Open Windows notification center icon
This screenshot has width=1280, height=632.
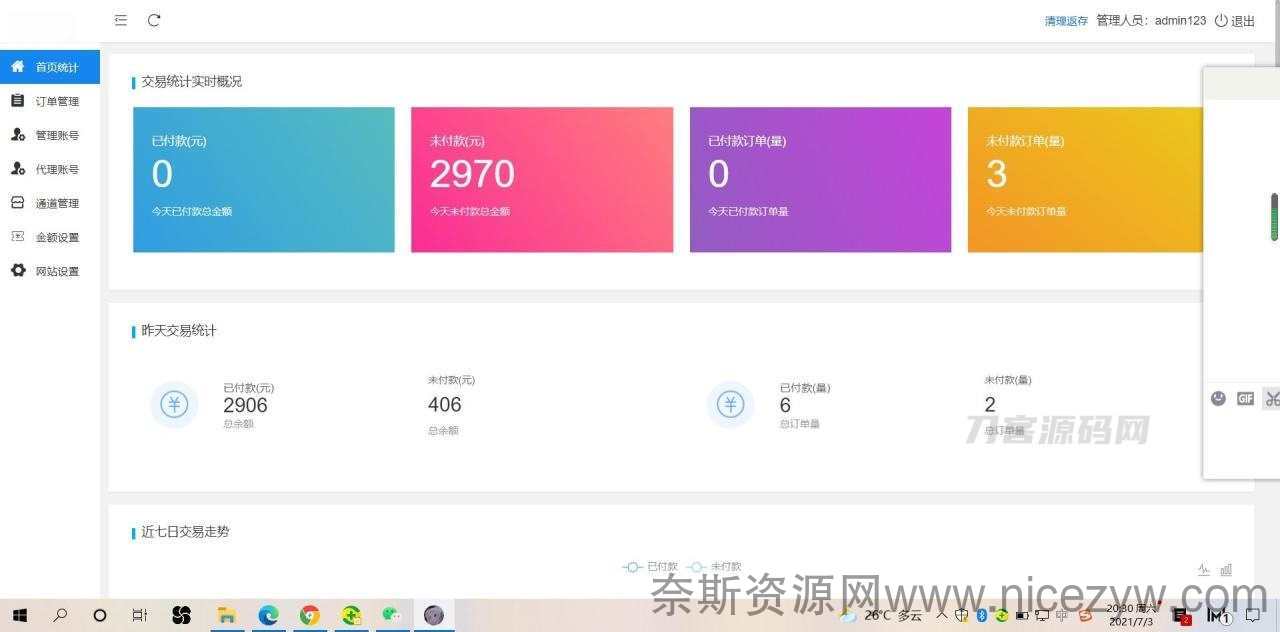click(x=1253, y=615)
